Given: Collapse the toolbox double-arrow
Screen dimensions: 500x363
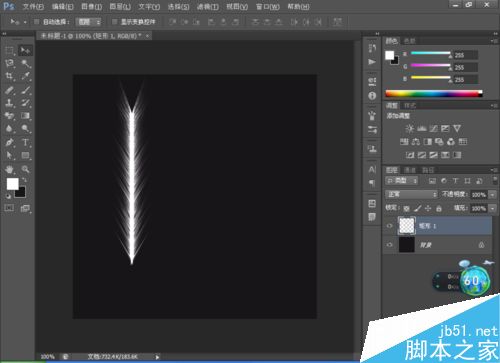Looking at the screenshot, I should tap(4, 34).
